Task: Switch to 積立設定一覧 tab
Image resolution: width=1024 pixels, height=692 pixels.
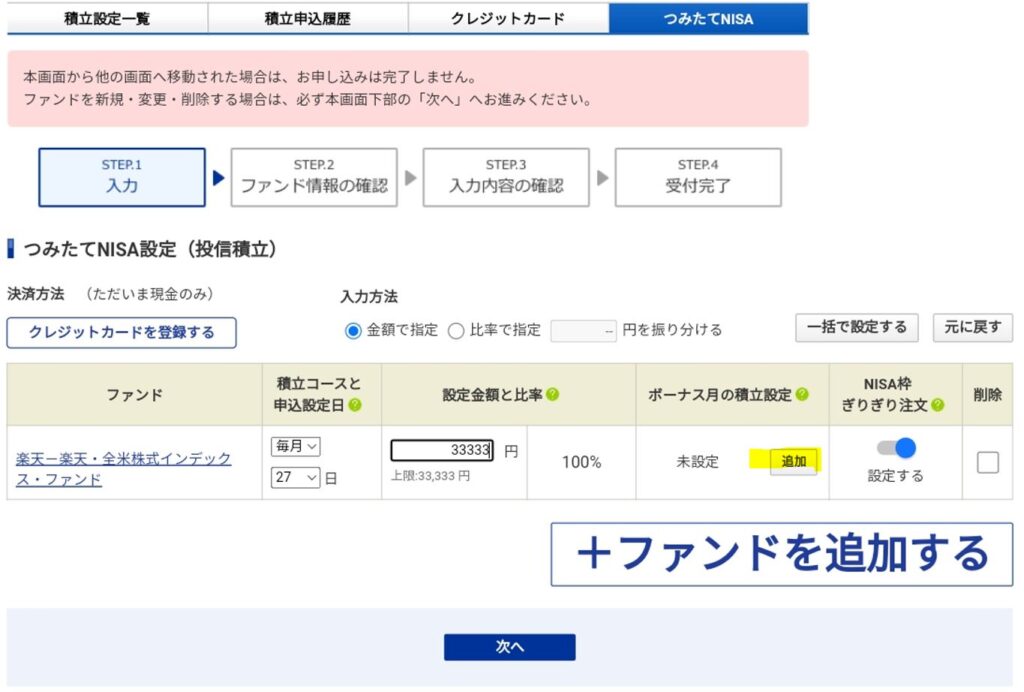Action: click(107, 18)
